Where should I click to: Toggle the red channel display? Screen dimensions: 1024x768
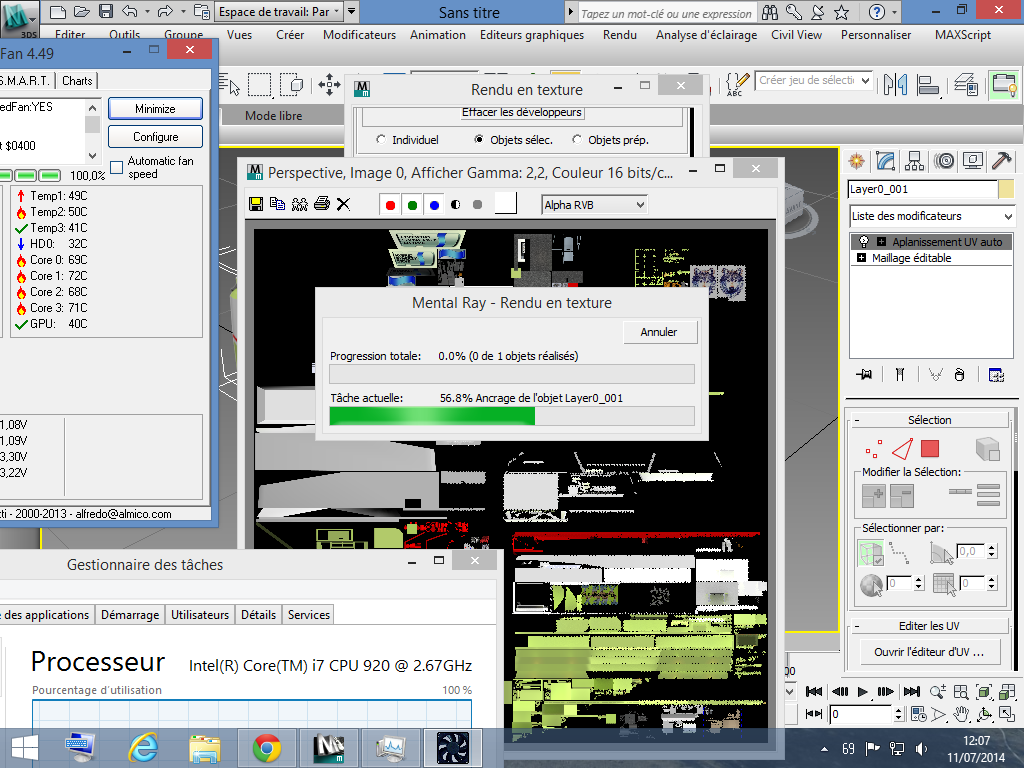(x=391, y=205)
